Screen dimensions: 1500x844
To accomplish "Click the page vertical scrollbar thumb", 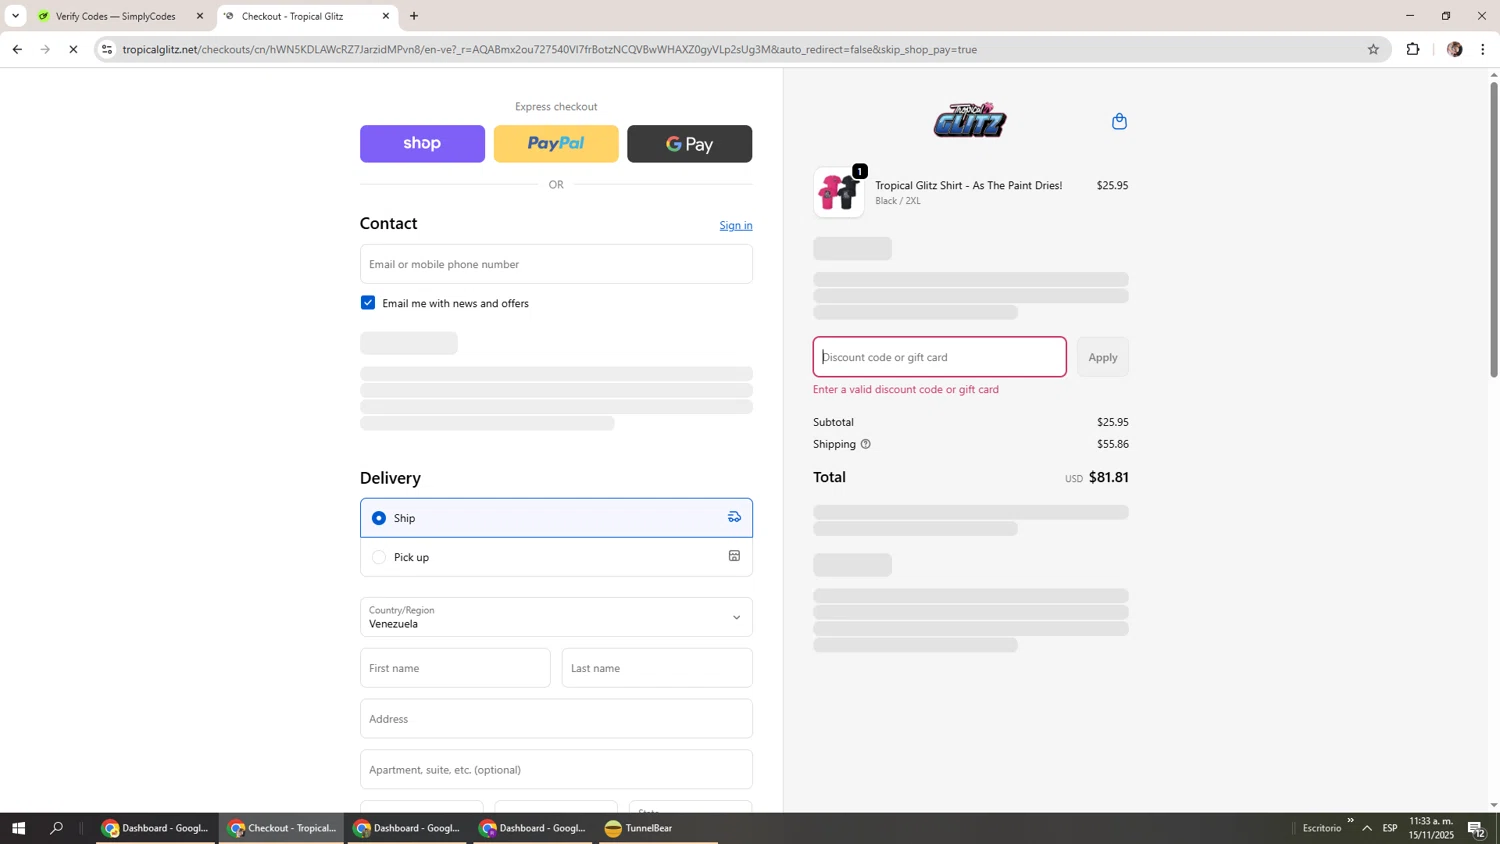I will click(x=1494, y=230).
